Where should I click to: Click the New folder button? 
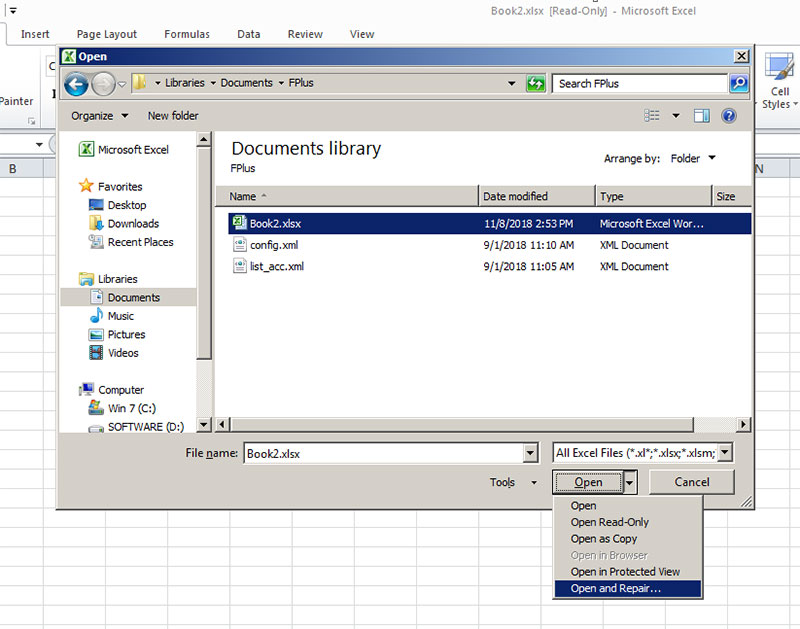coord(173,116)
